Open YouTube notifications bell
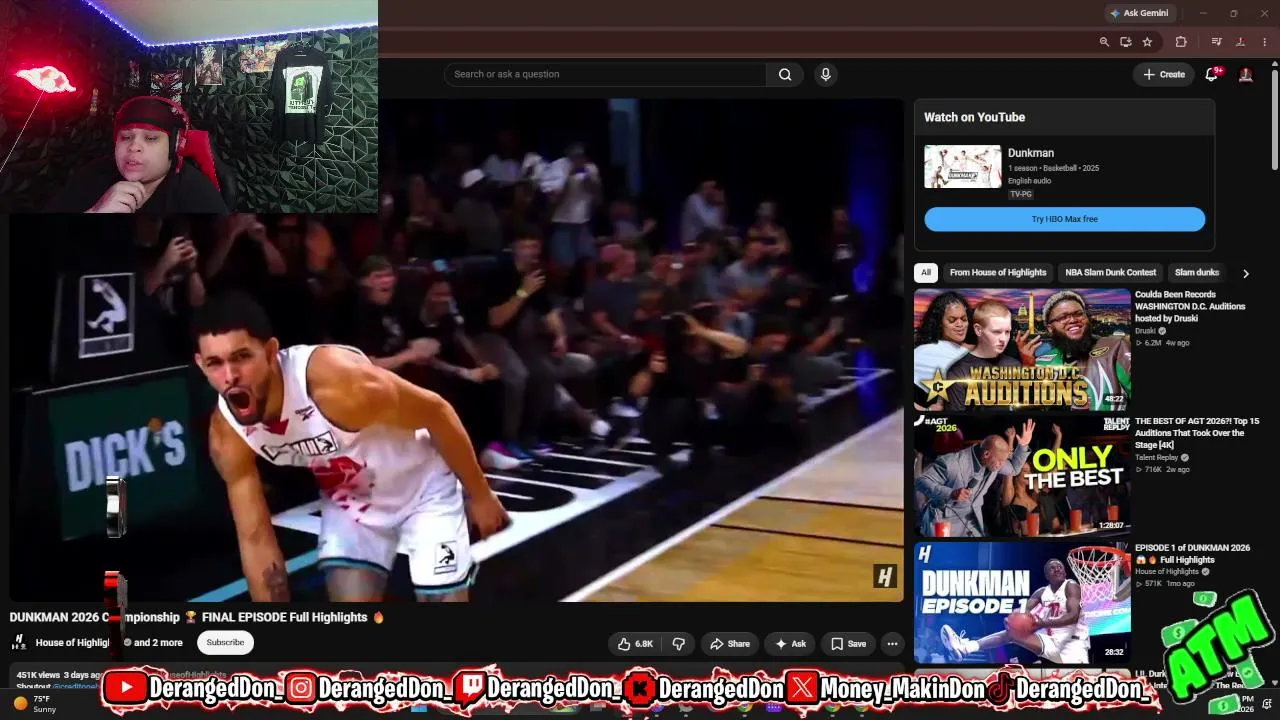The image size is (1280, 720). [x=1211, y=74]
